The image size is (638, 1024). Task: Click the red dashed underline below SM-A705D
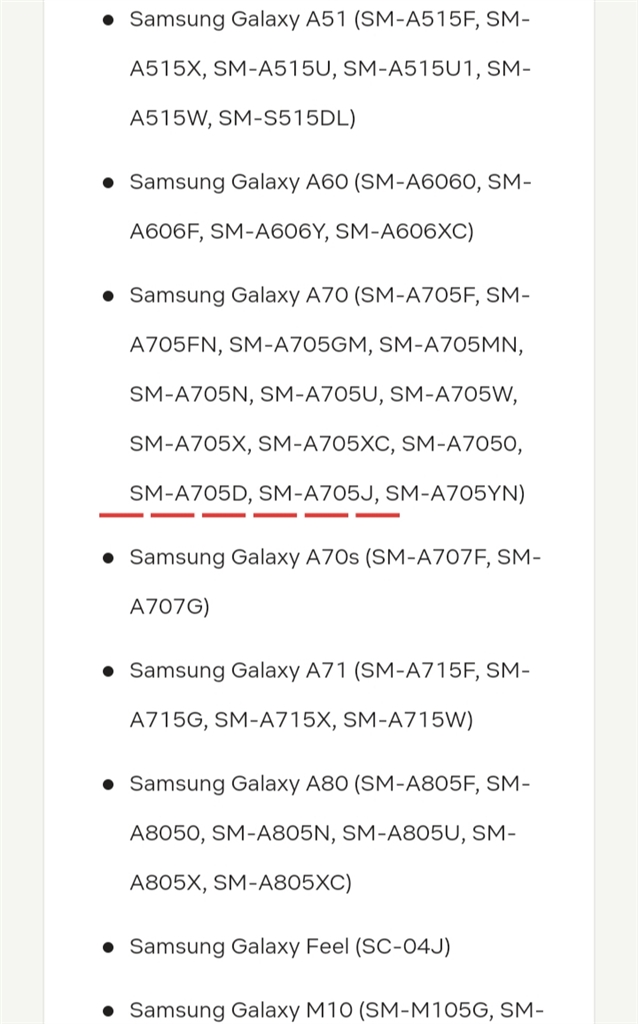(172, 515)
